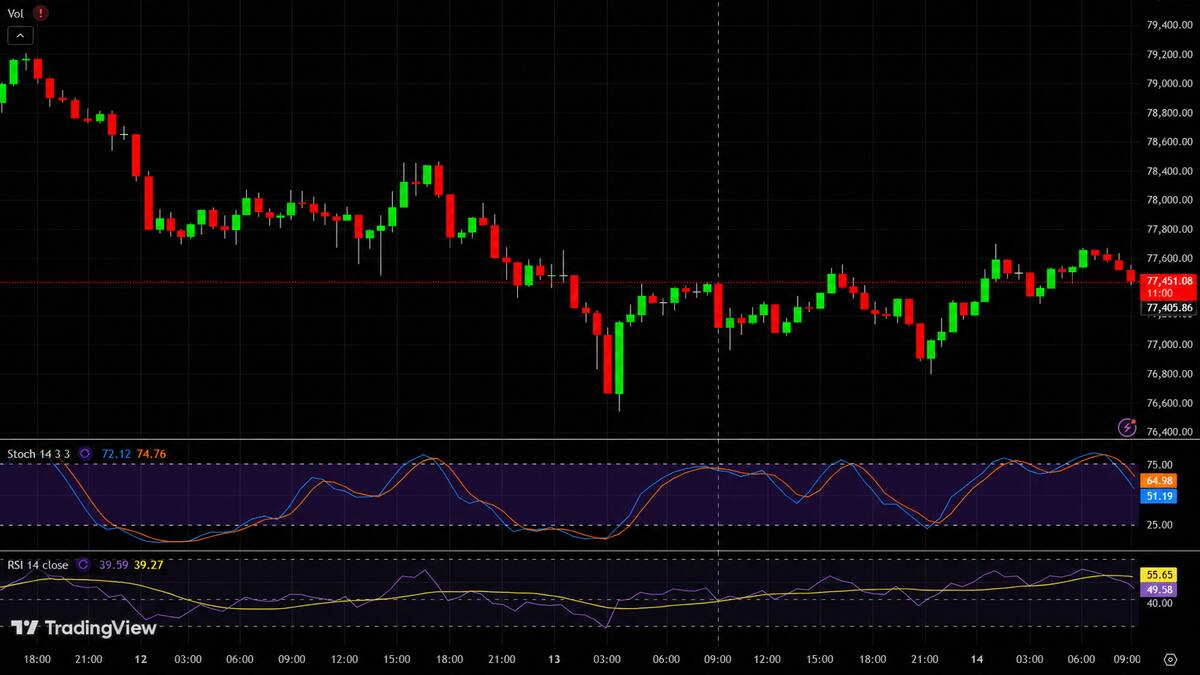
Task: Select the RSI 14 close indicator title
Action: click(x=38, y=565)
